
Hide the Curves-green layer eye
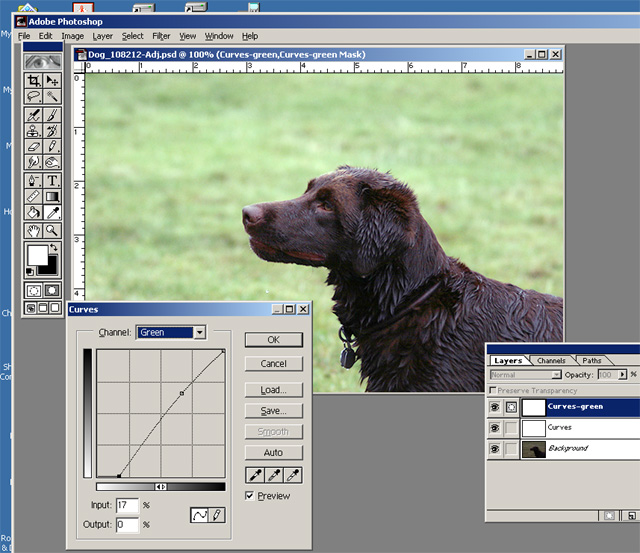(x=495, y=407)
